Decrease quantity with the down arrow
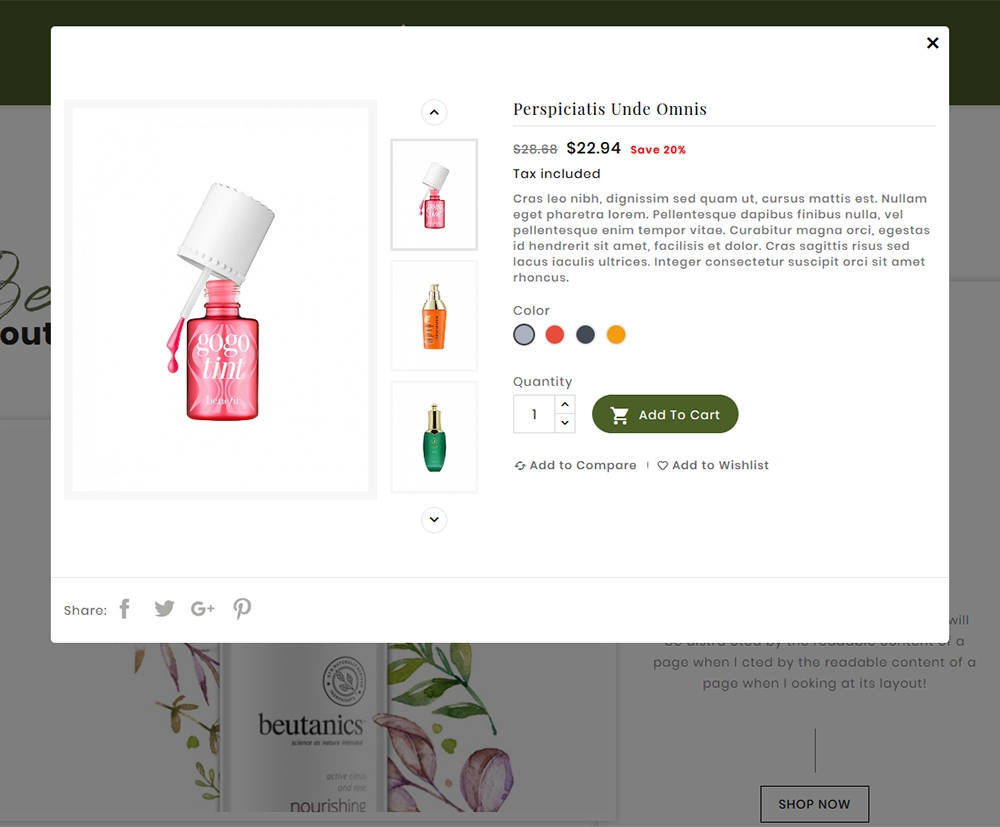This screenshot has width=1000, height=827. [564, 423]
